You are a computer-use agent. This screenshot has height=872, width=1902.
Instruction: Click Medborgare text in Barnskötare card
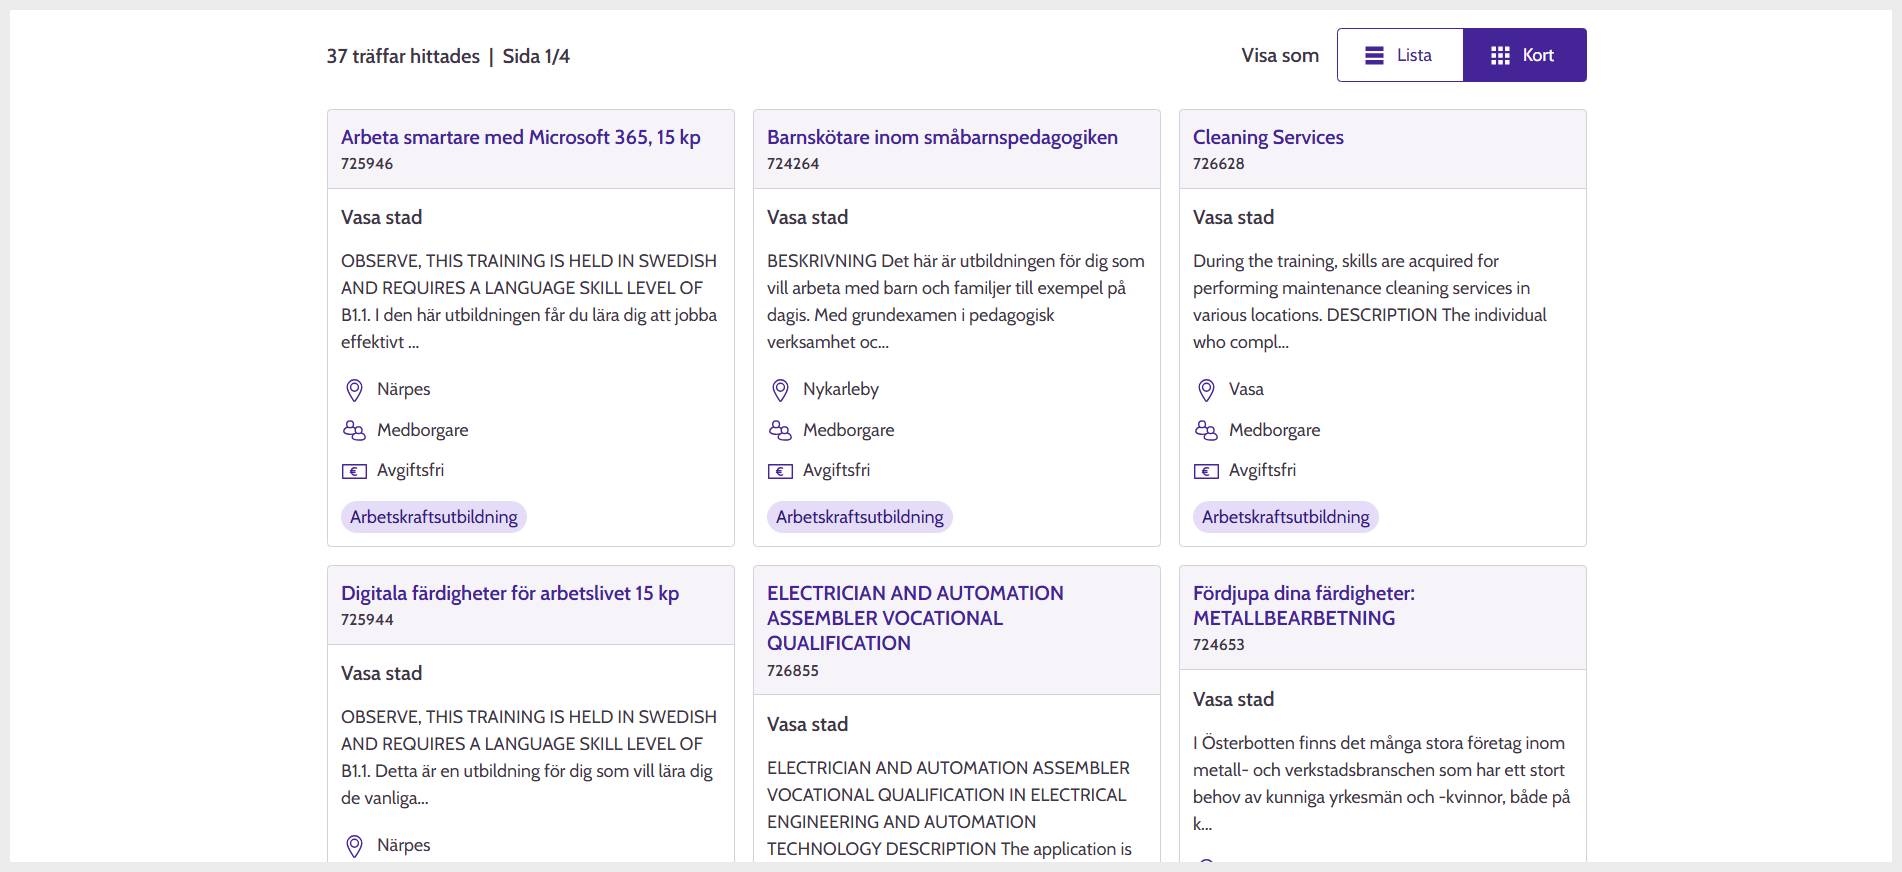point(849,430)
